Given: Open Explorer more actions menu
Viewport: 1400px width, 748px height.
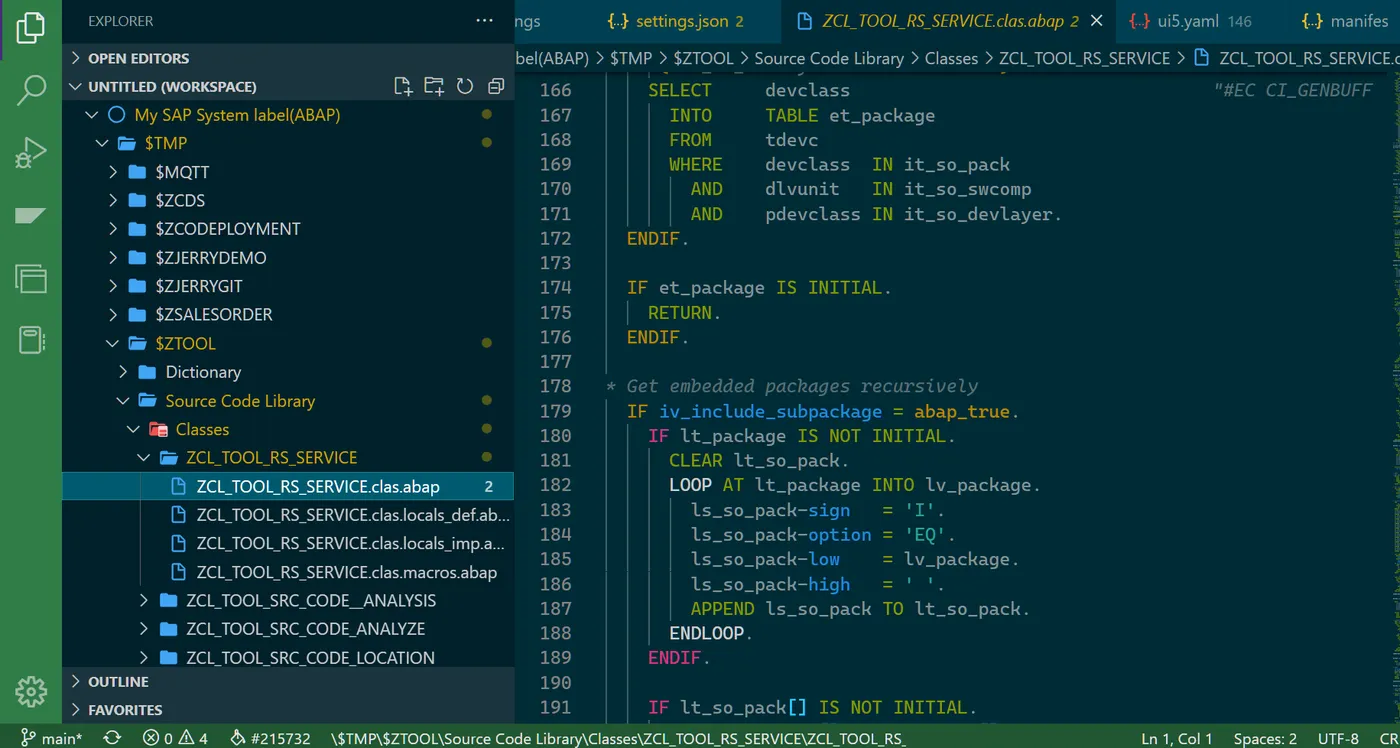Looking at the screenshot, I should pos(485,21).
